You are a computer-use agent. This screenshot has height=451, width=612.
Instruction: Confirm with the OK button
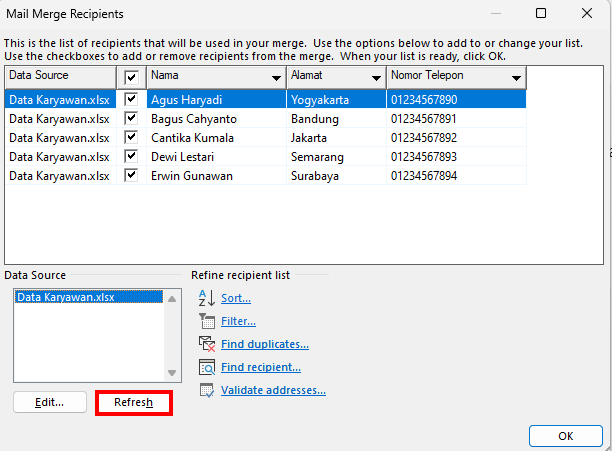[565, 436]
